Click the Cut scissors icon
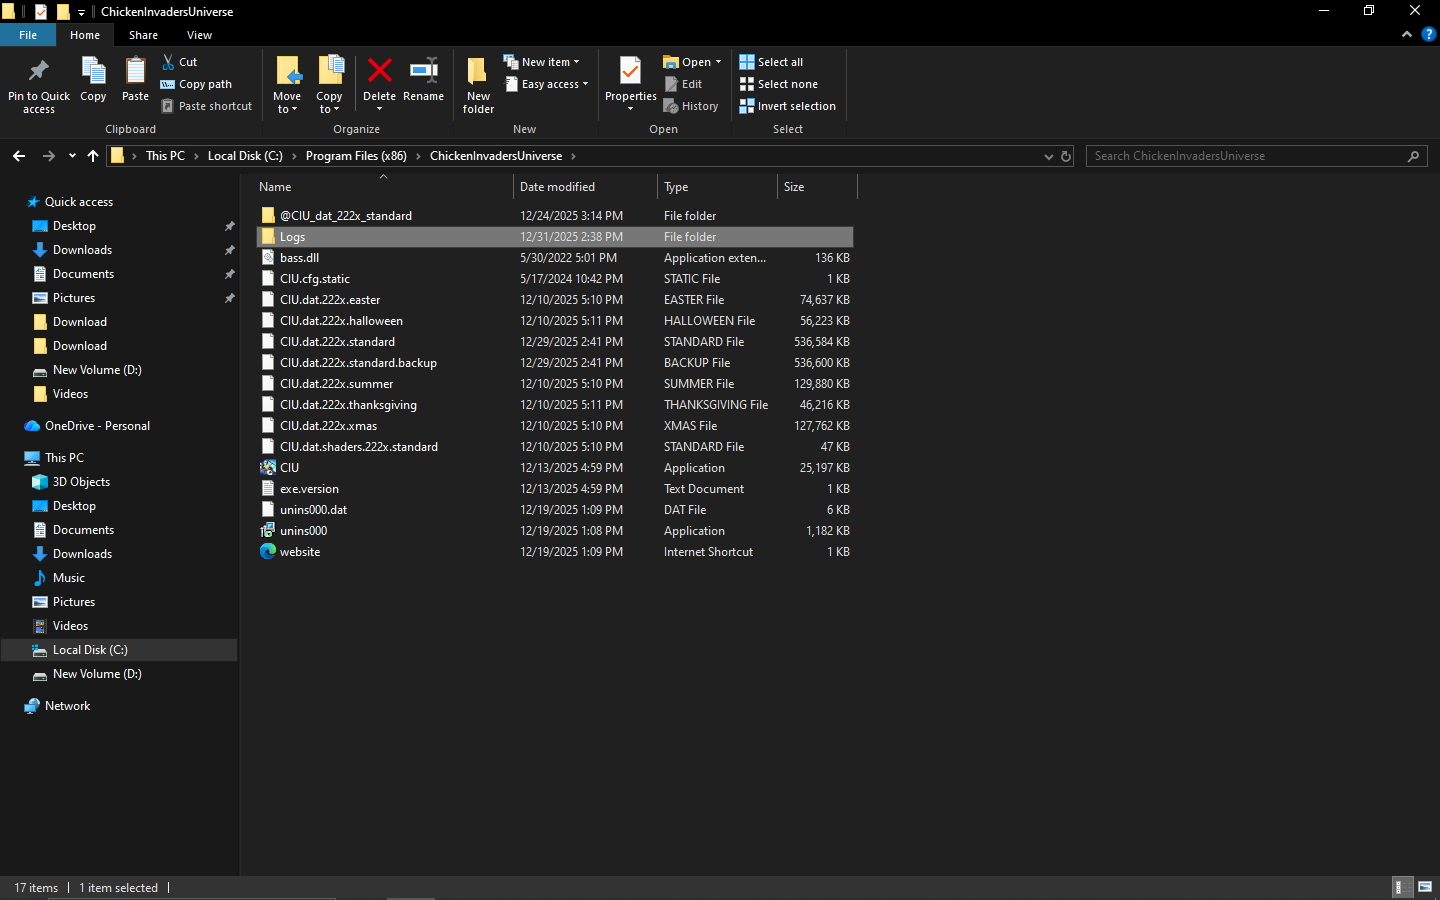1440x900 pixels. [x=169, y=62]
